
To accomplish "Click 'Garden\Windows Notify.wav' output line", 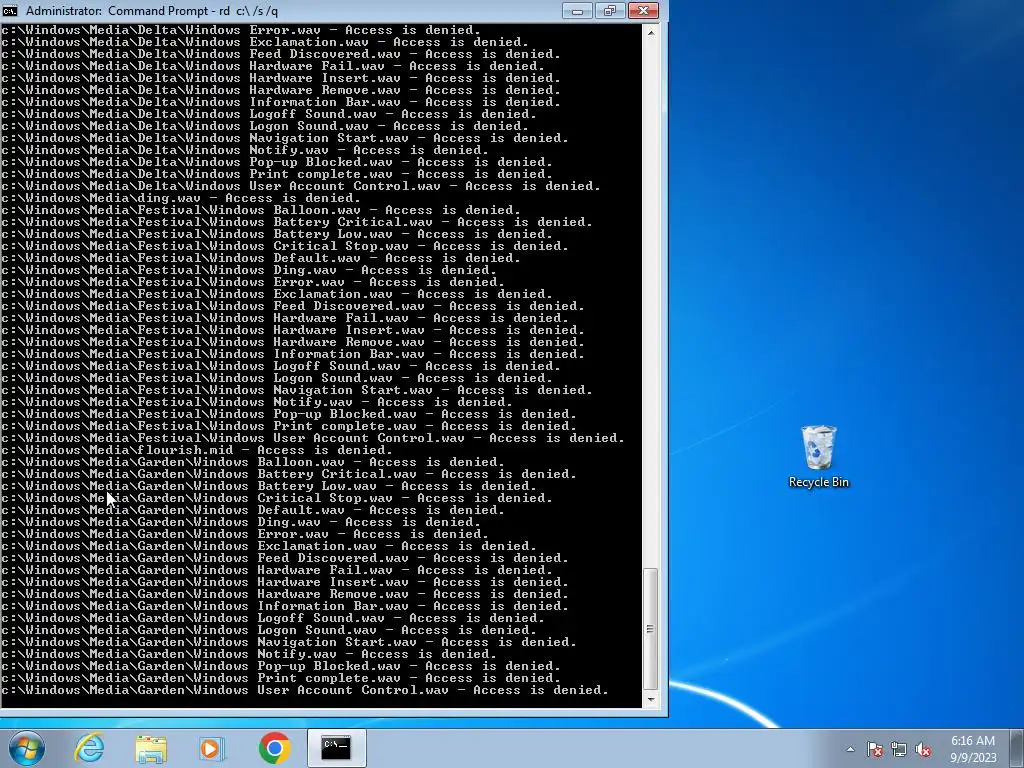I will click(x=249, y=654).
